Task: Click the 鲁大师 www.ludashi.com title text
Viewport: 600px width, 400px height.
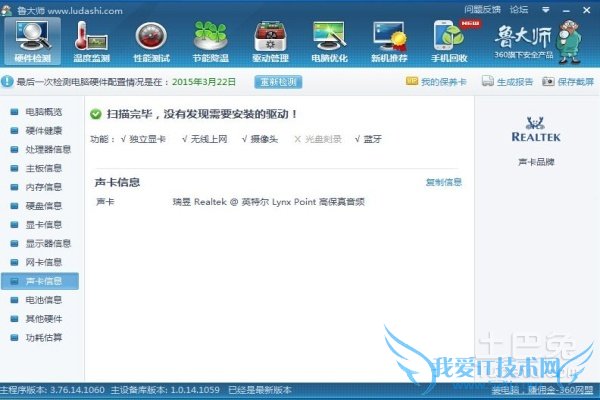Action: coord(70,10)
